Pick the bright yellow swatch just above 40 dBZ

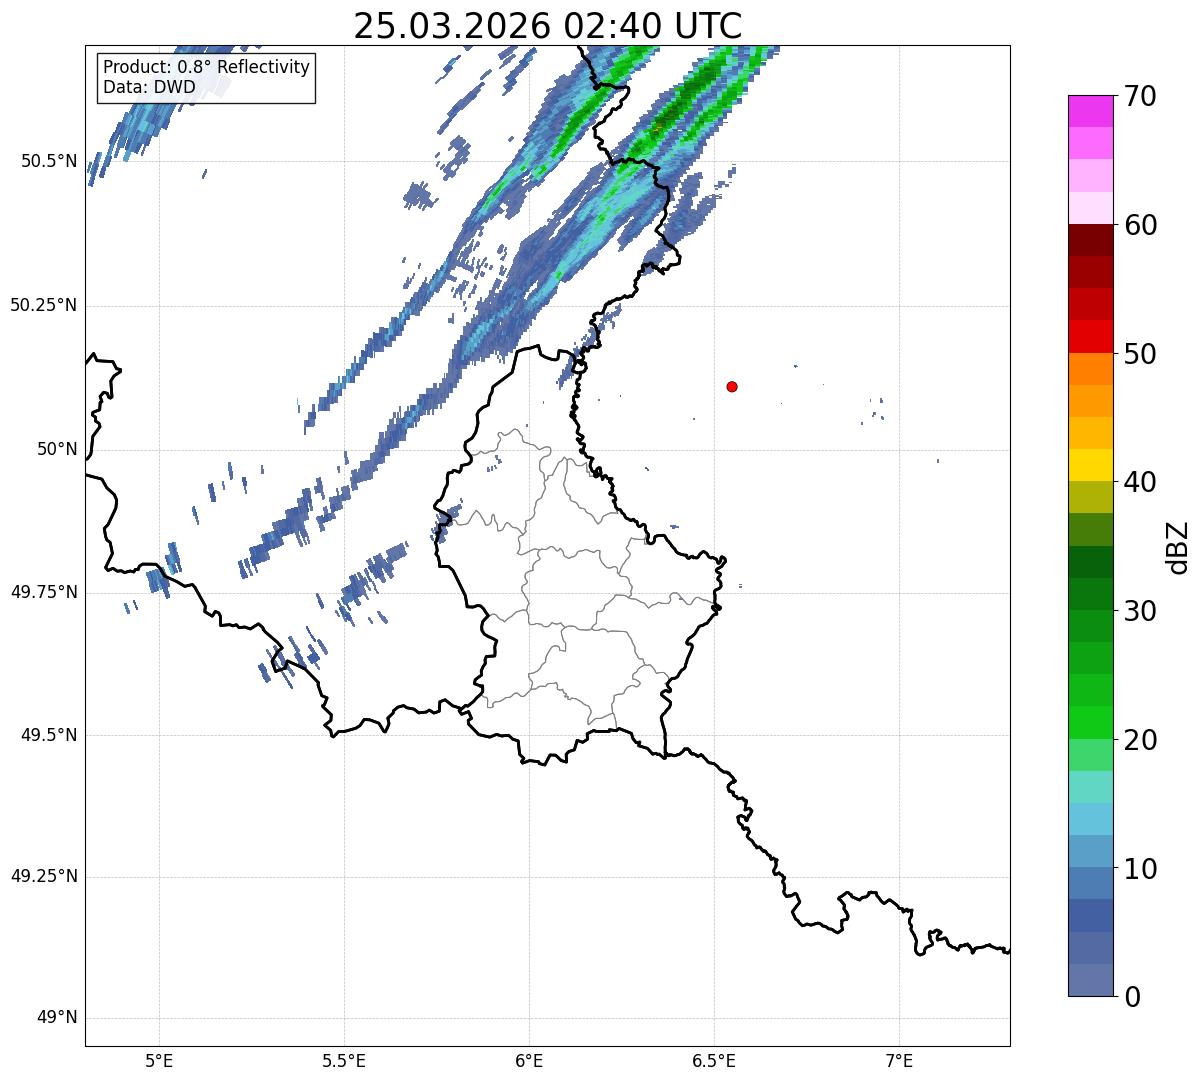tap(1091, 466)
